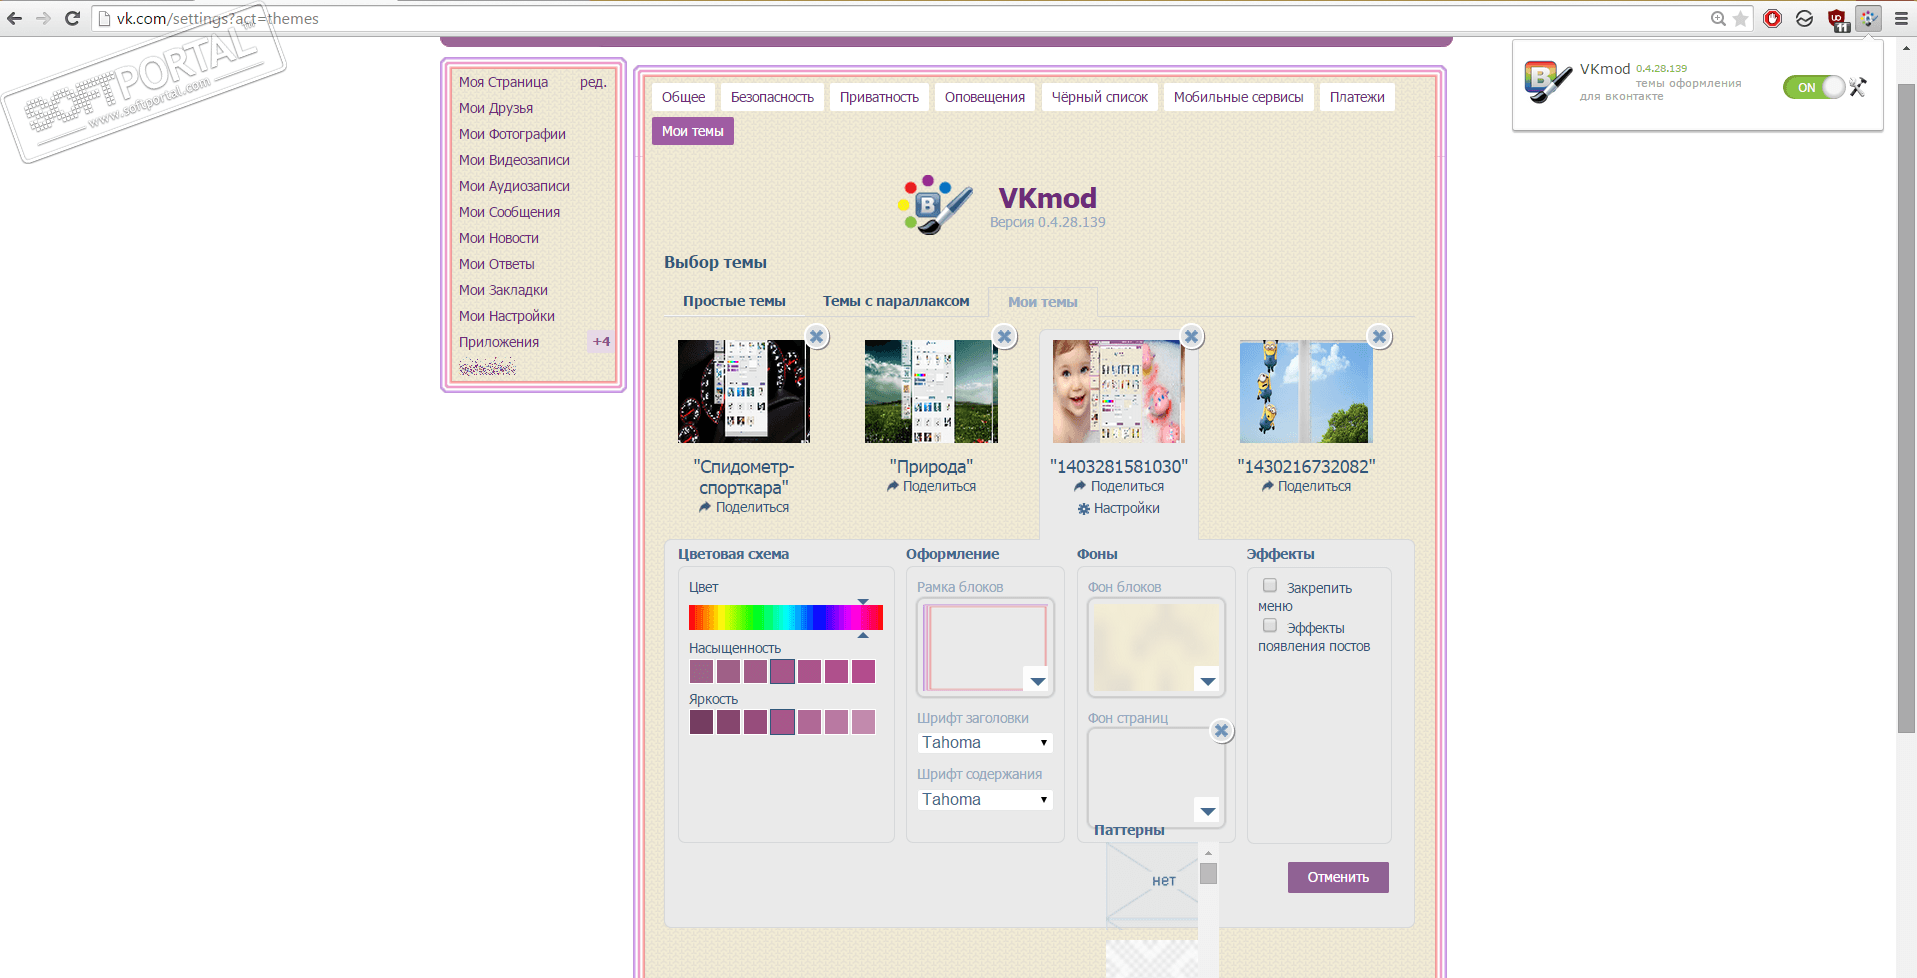Open "Мои Сообщения" in the sidebar
Image resolution: width=1917 pixels, height=978 pixels.
(509, 212)
